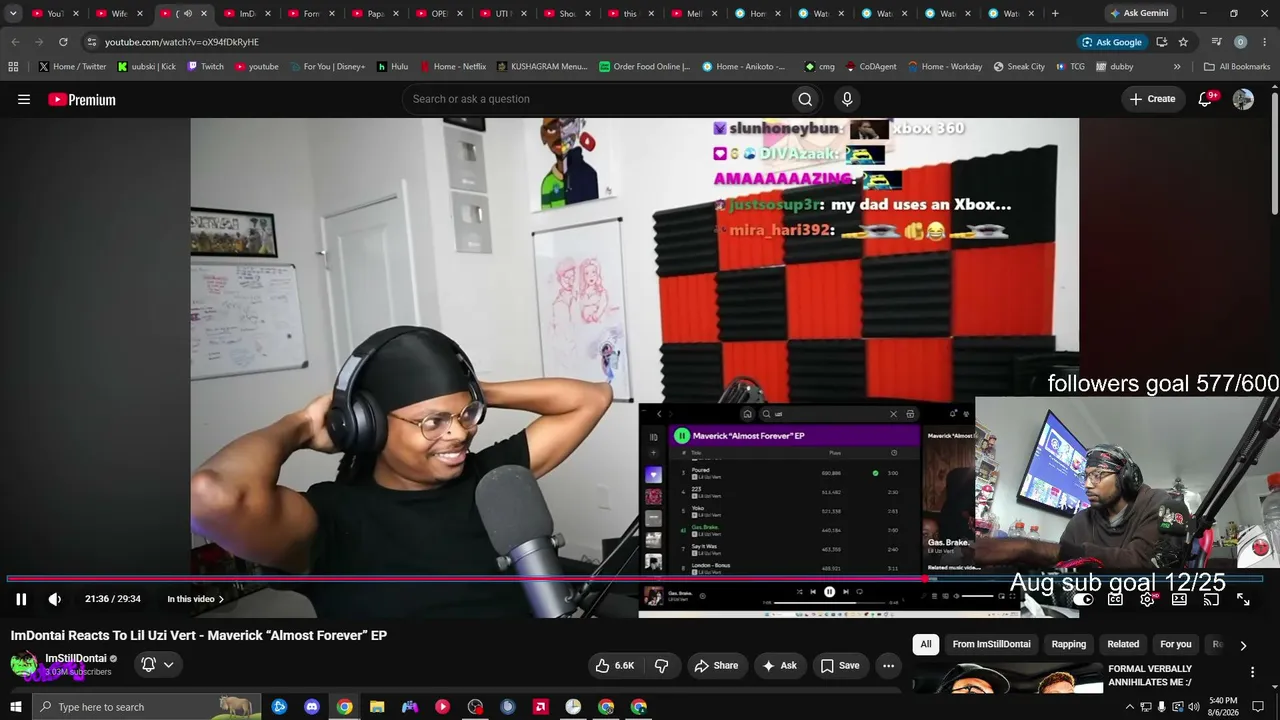Open the YouTube guide hamburger menu

(x=24, y=99)
